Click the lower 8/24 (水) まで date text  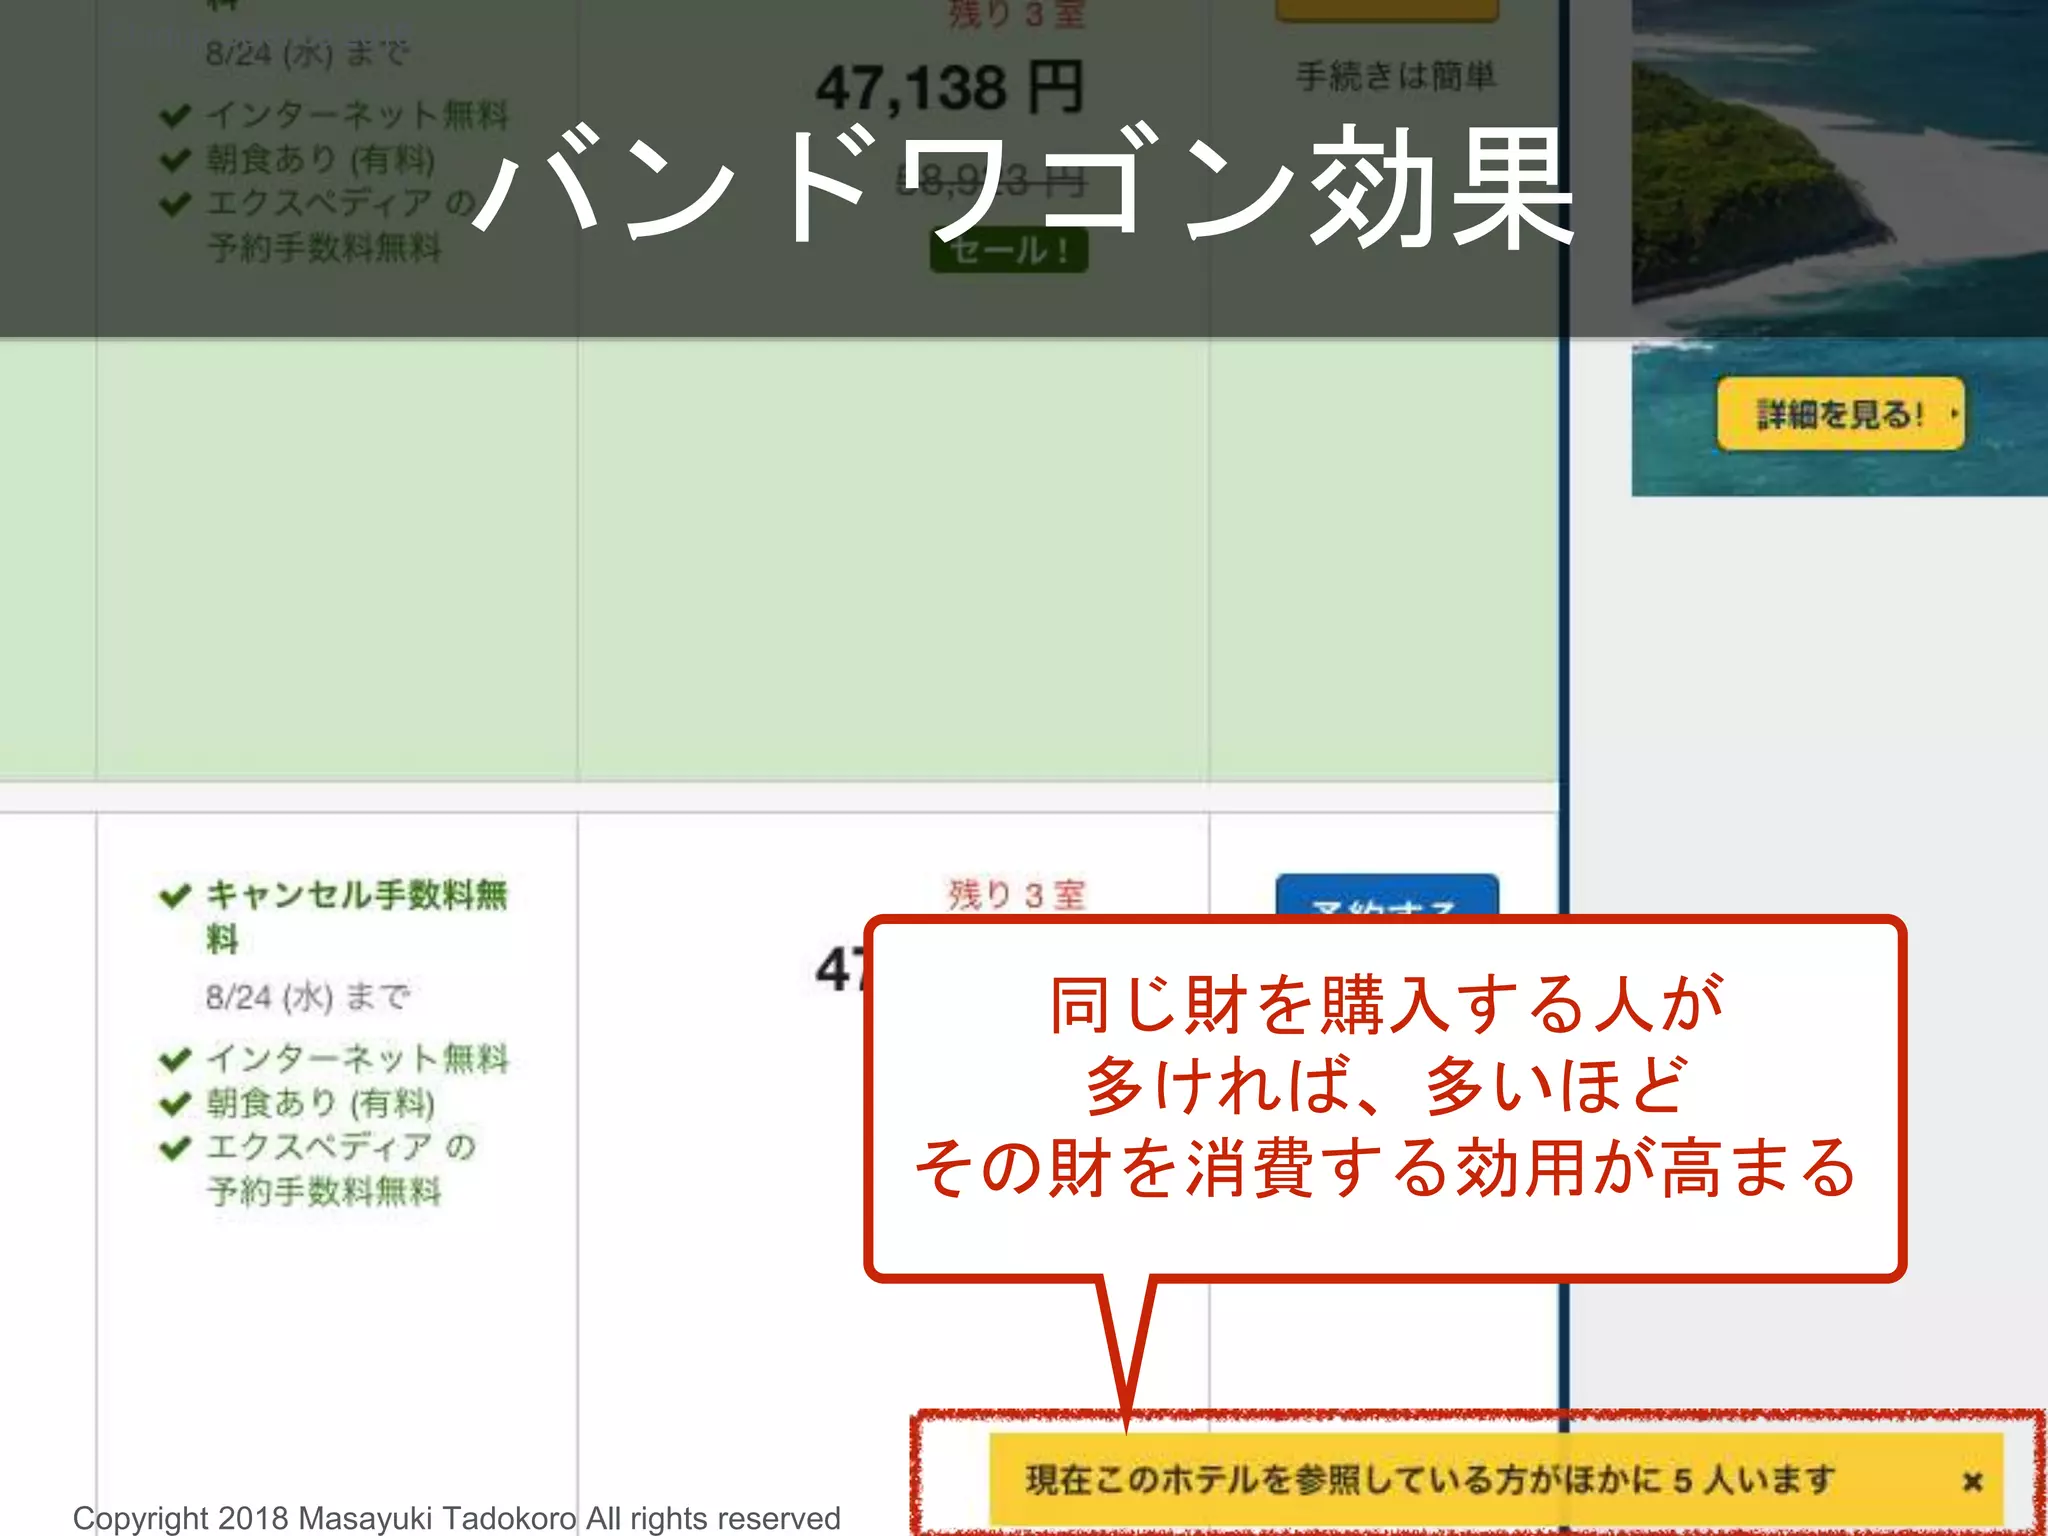pyautogui.click(x=308, y=996)
